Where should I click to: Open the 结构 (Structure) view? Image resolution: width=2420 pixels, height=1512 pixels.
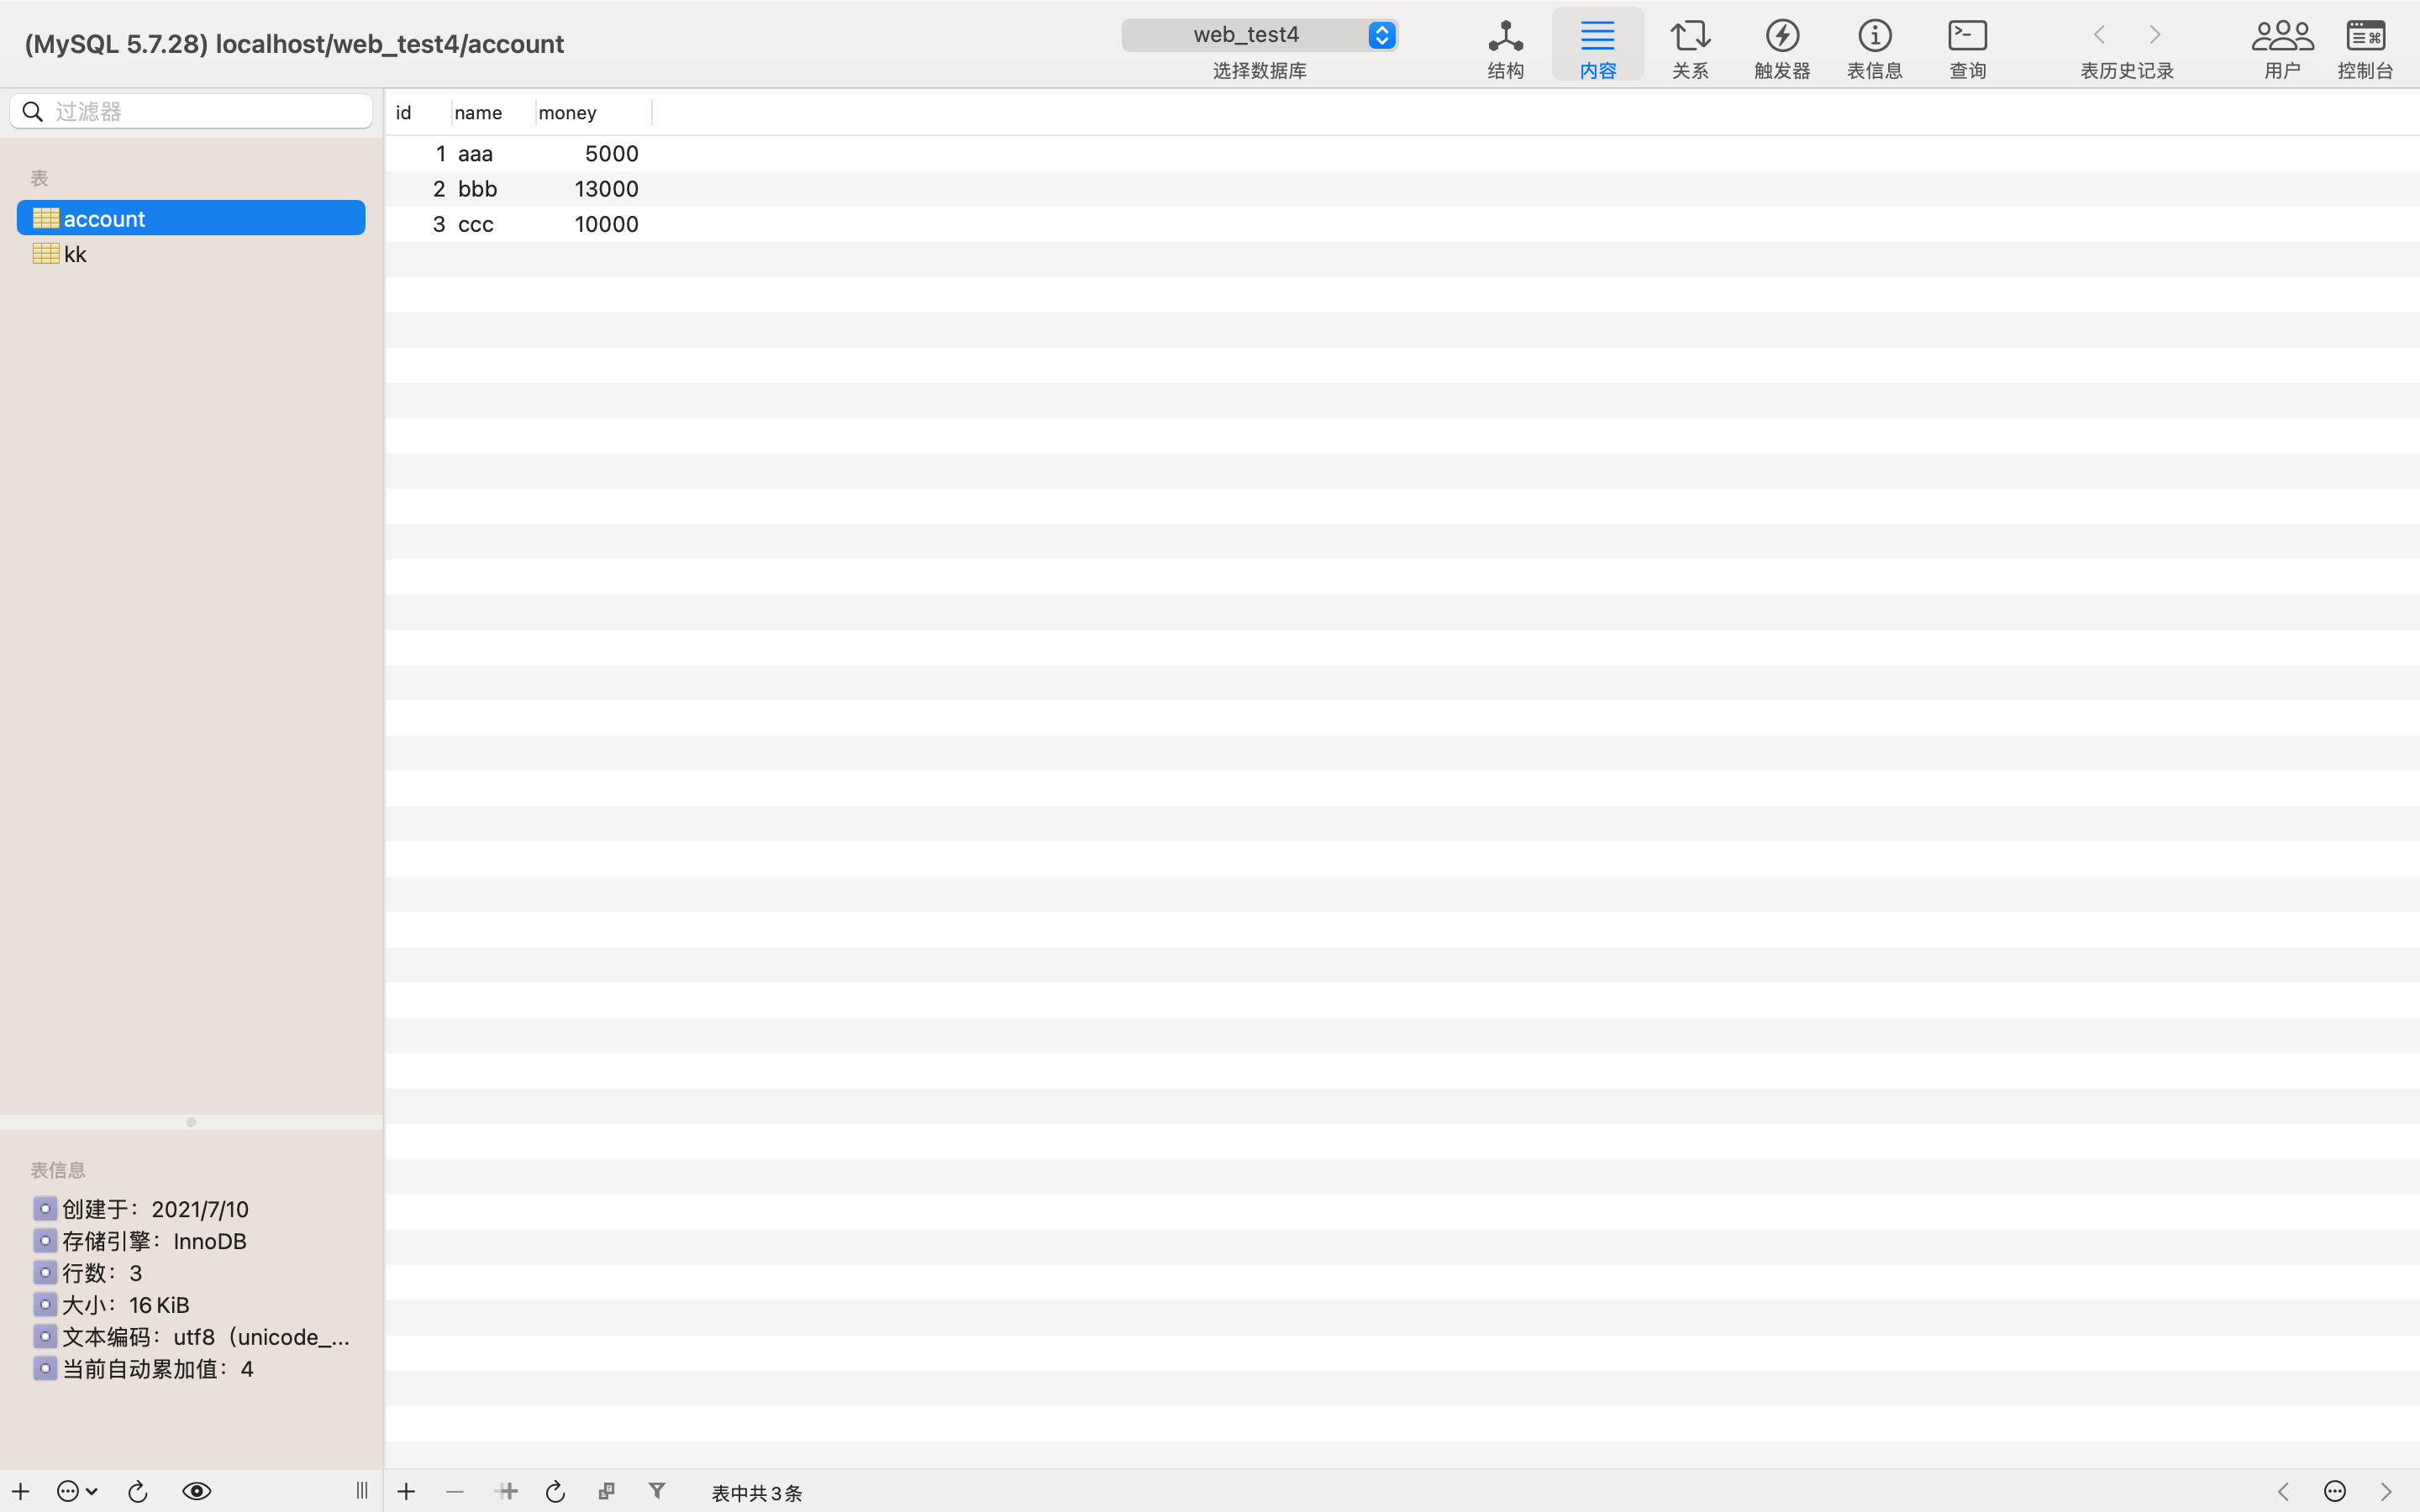coord(1505,47)
